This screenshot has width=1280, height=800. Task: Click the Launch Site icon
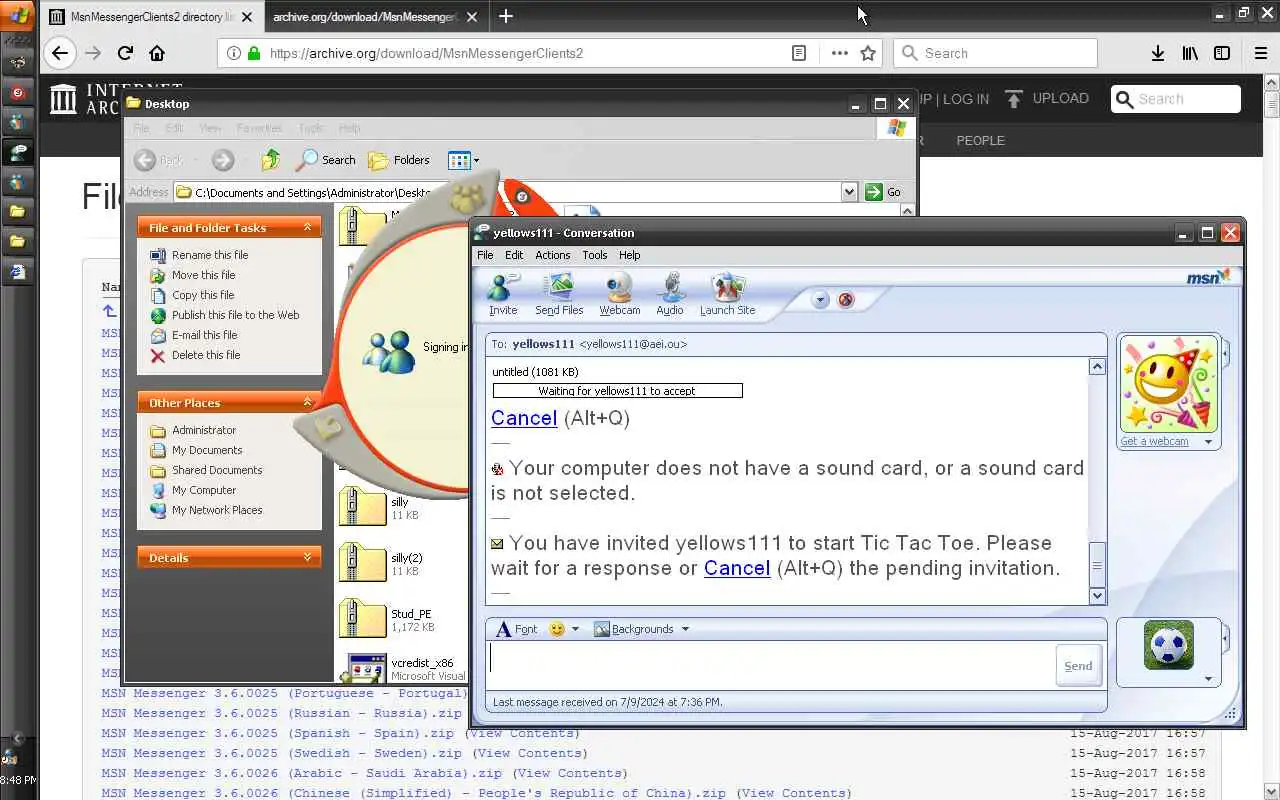point(728,294)
